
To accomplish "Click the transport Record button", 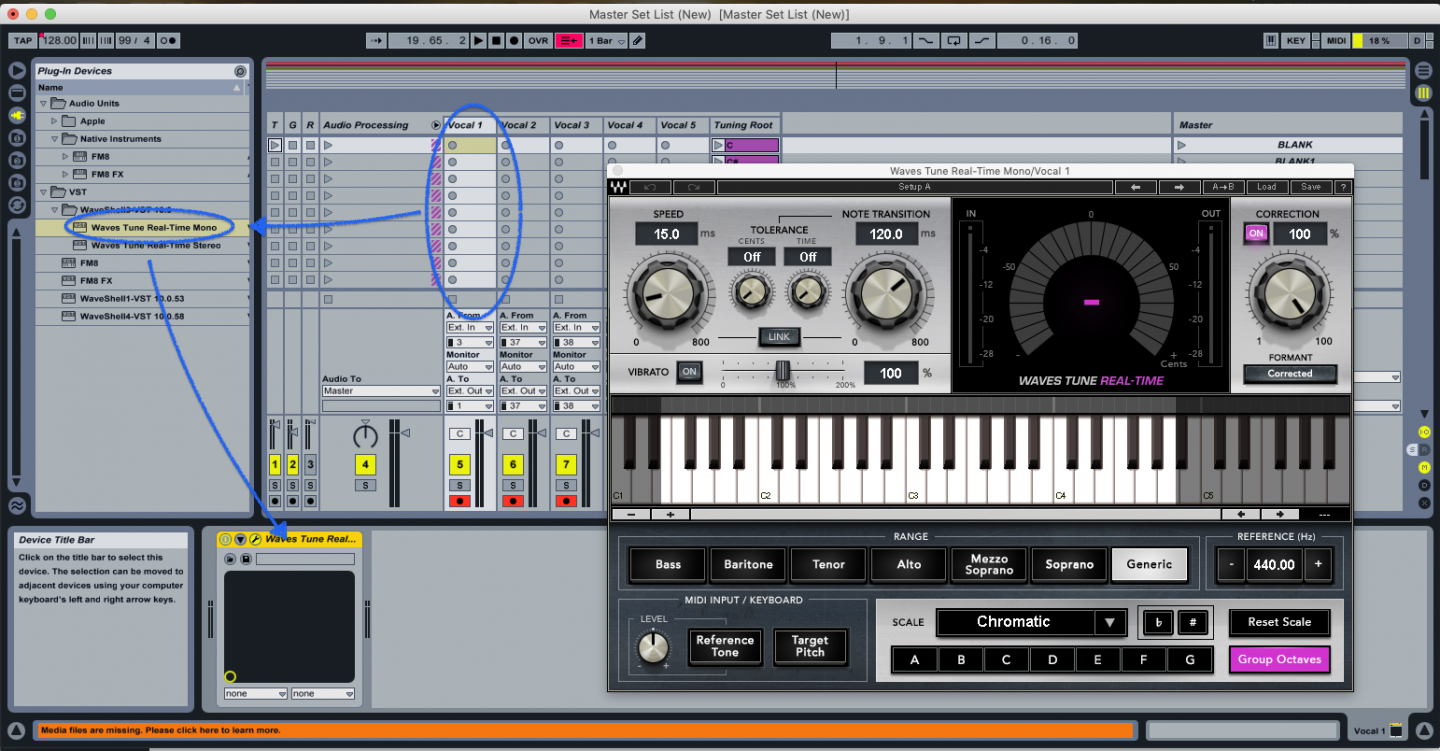I will 514,41.
